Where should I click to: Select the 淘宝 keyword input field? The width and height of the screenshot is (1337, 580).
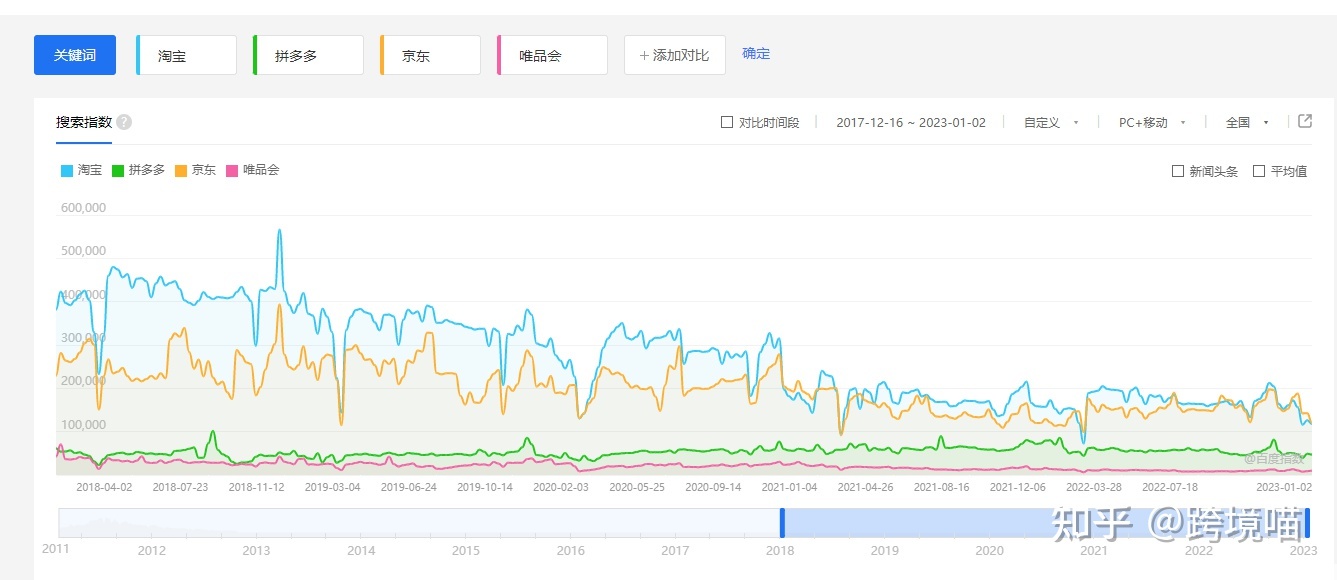point(187,55)
